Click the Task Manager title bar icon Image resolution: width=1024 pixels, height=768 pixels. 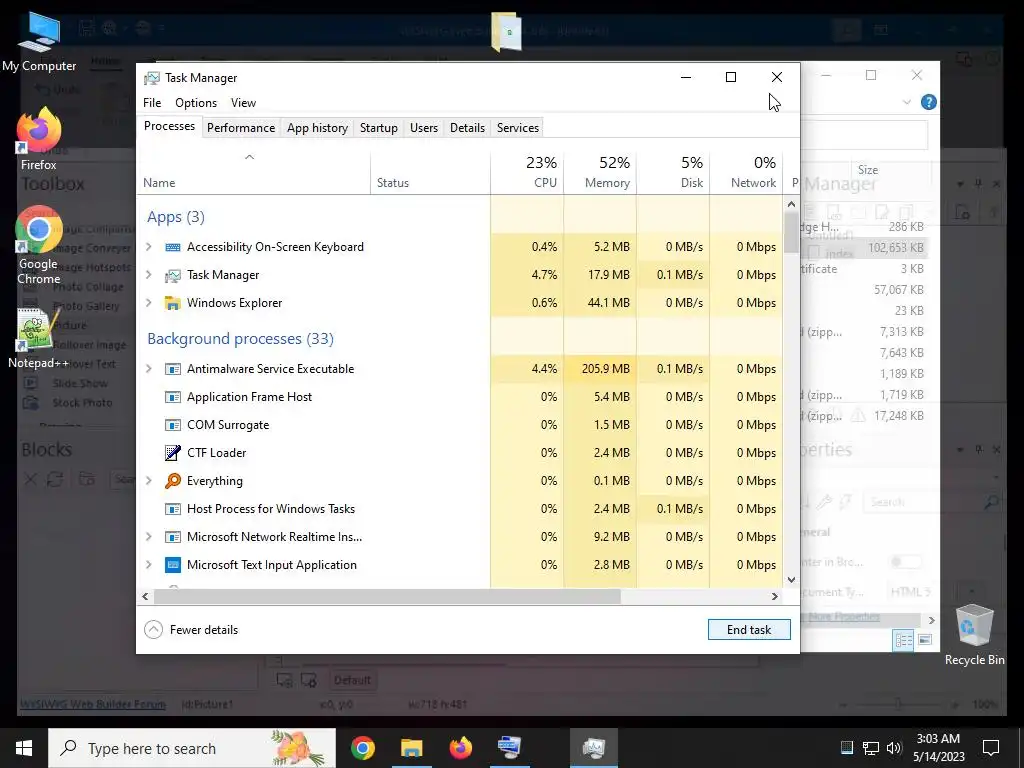(x=152, y=78)
